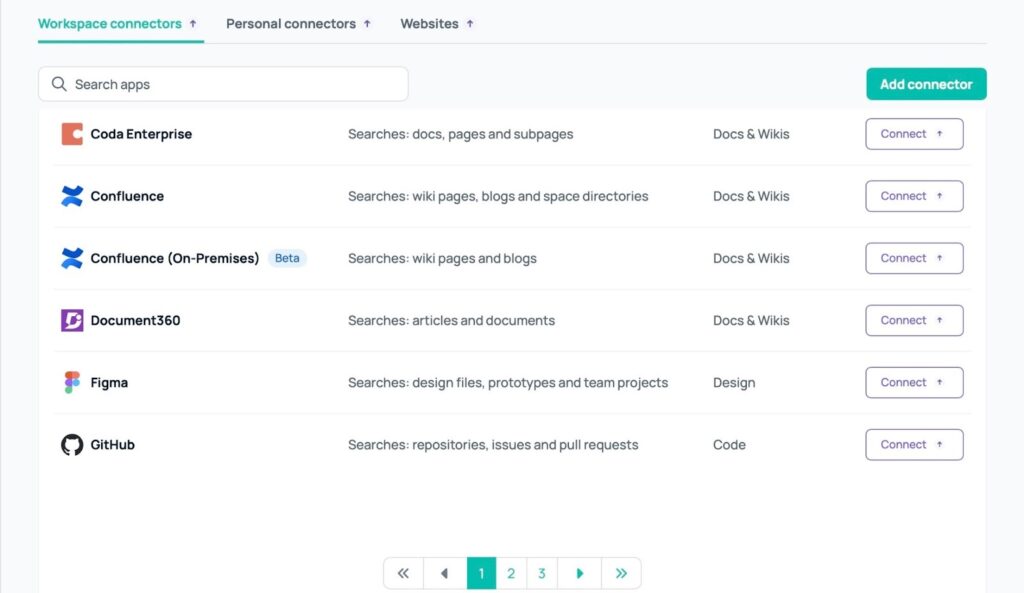1024x593 pixels.
Task: Connect the Figma connector
Action: 913,382
